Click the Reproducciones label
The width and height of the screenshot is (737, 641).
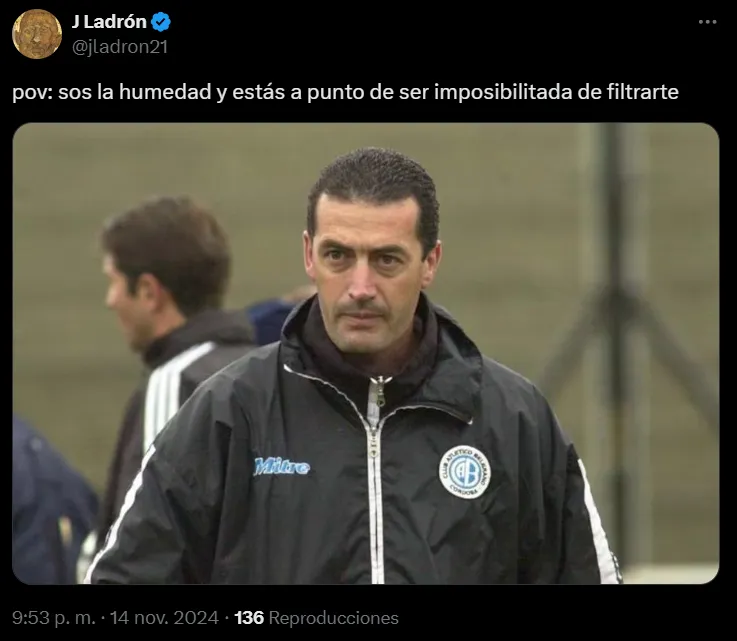[334, 618]
